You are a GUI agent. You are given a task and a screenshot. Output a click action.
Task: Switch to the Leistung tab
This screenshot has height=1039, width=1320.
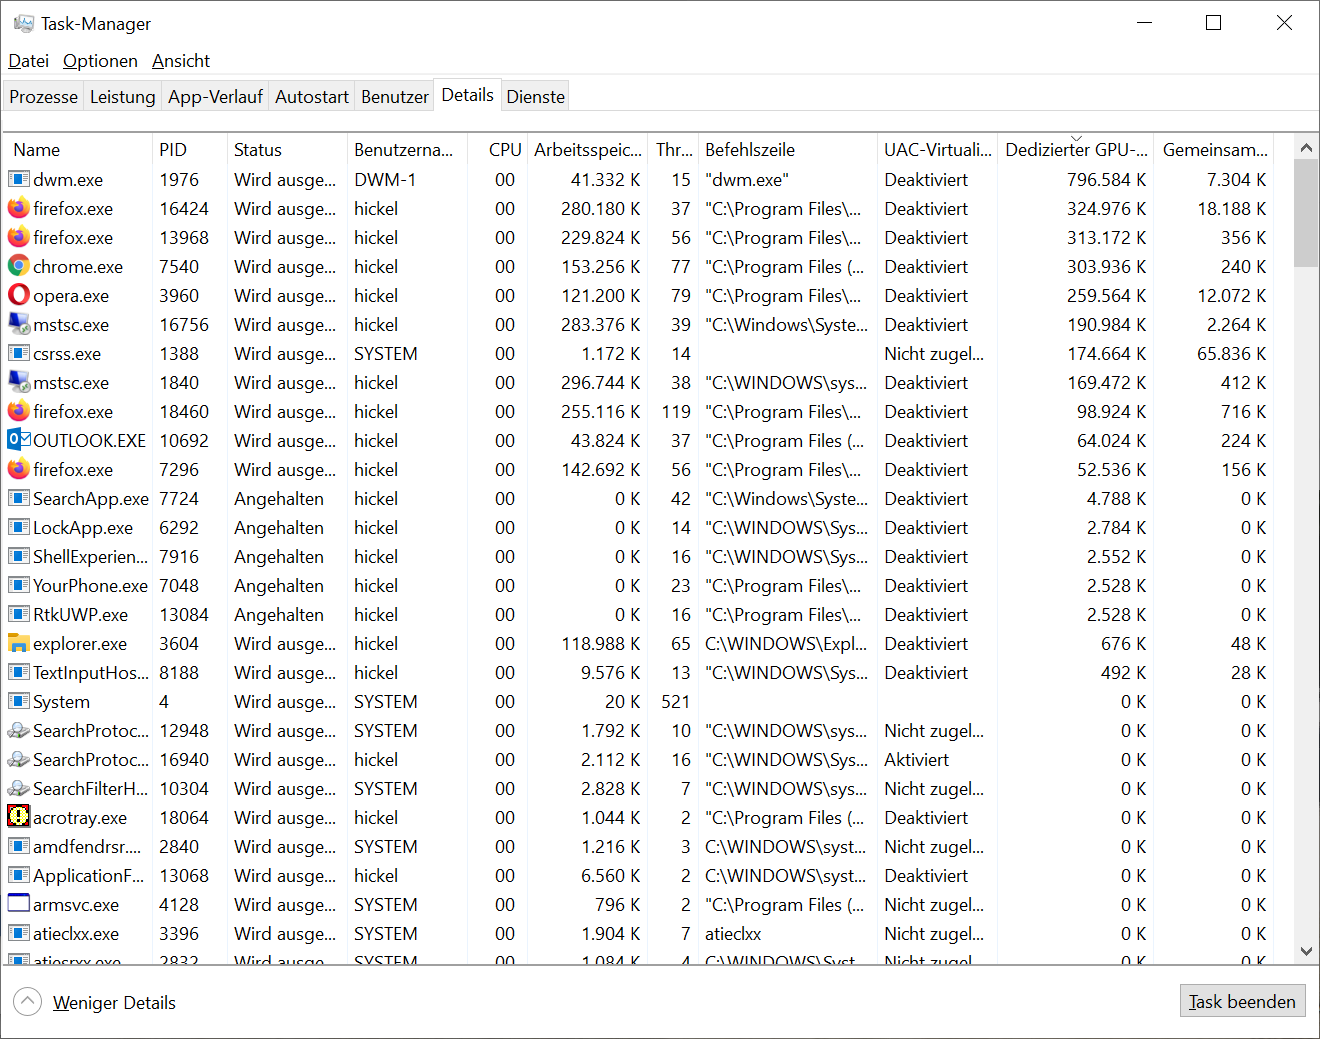coord(123,97)
